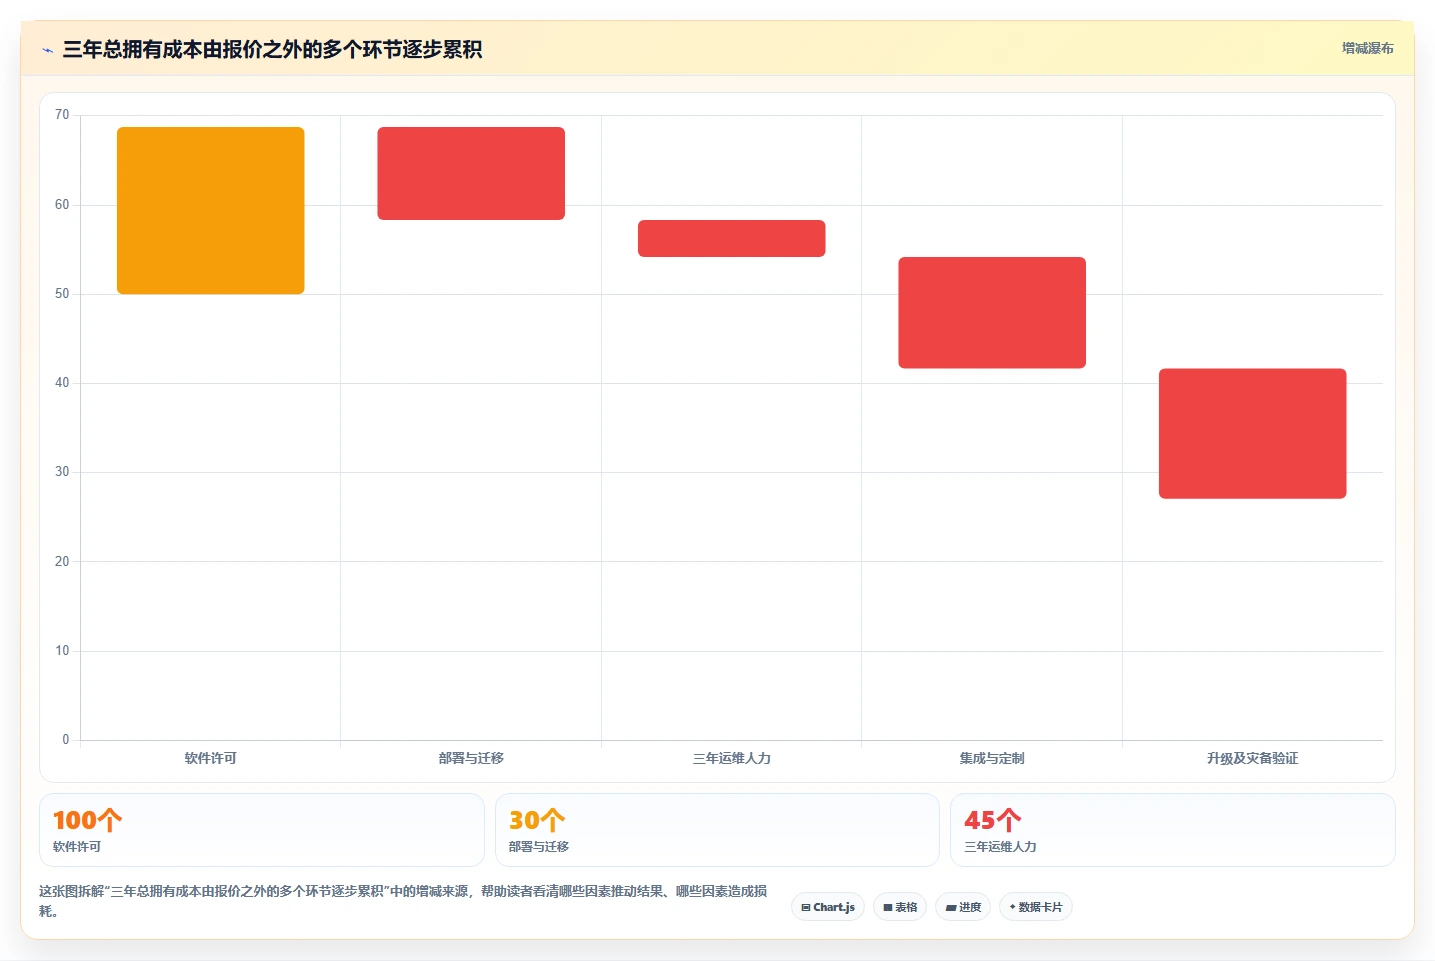
Task: Click the red 集成与定制 bar
Action: (992, 313)
